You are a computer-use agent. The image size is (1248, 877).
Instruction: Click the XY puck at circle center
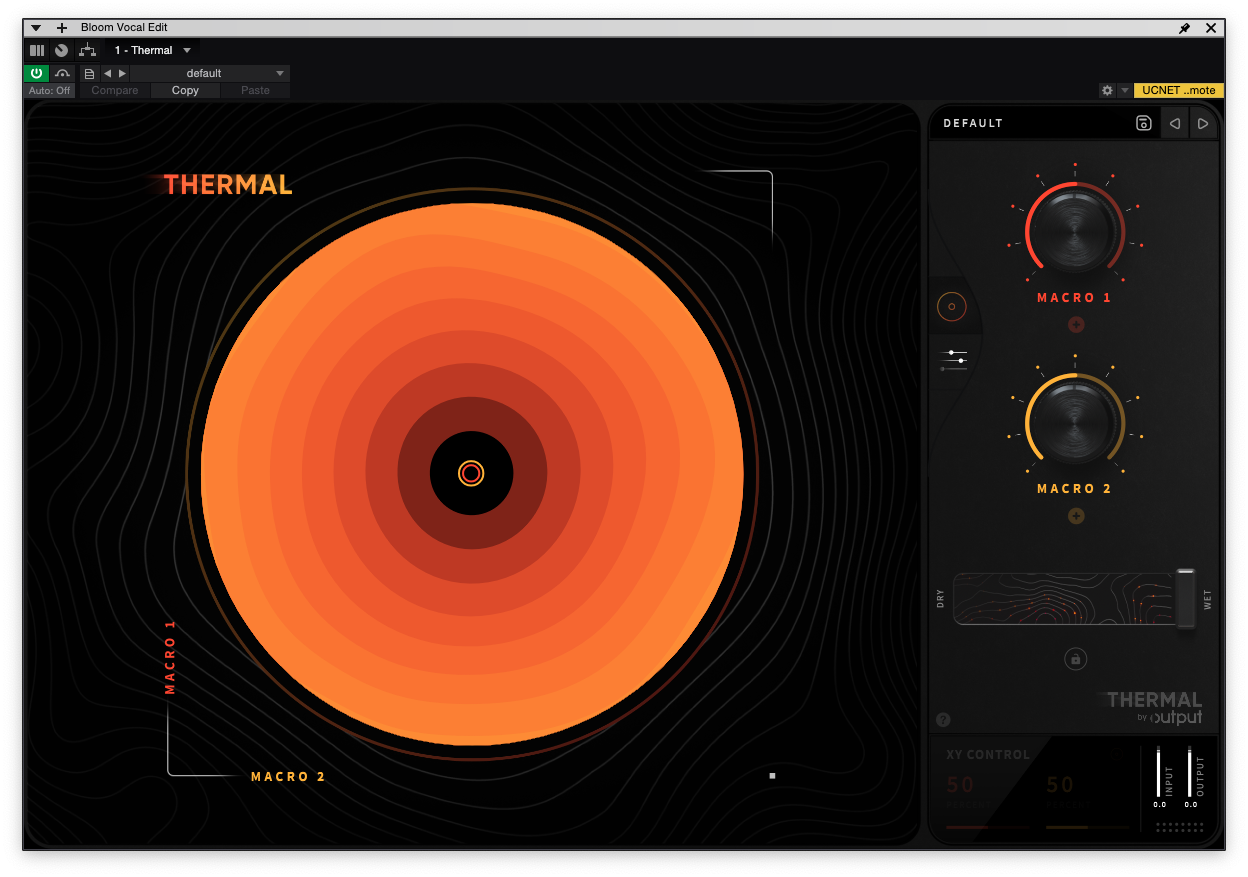point(471,473)
